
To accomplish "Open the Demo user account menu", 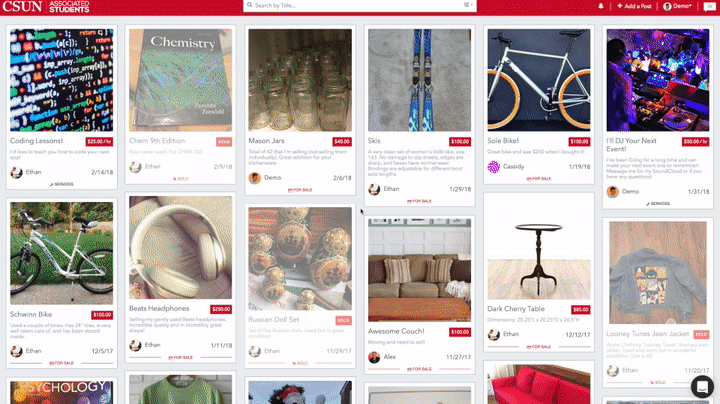I will coord(677,6).
